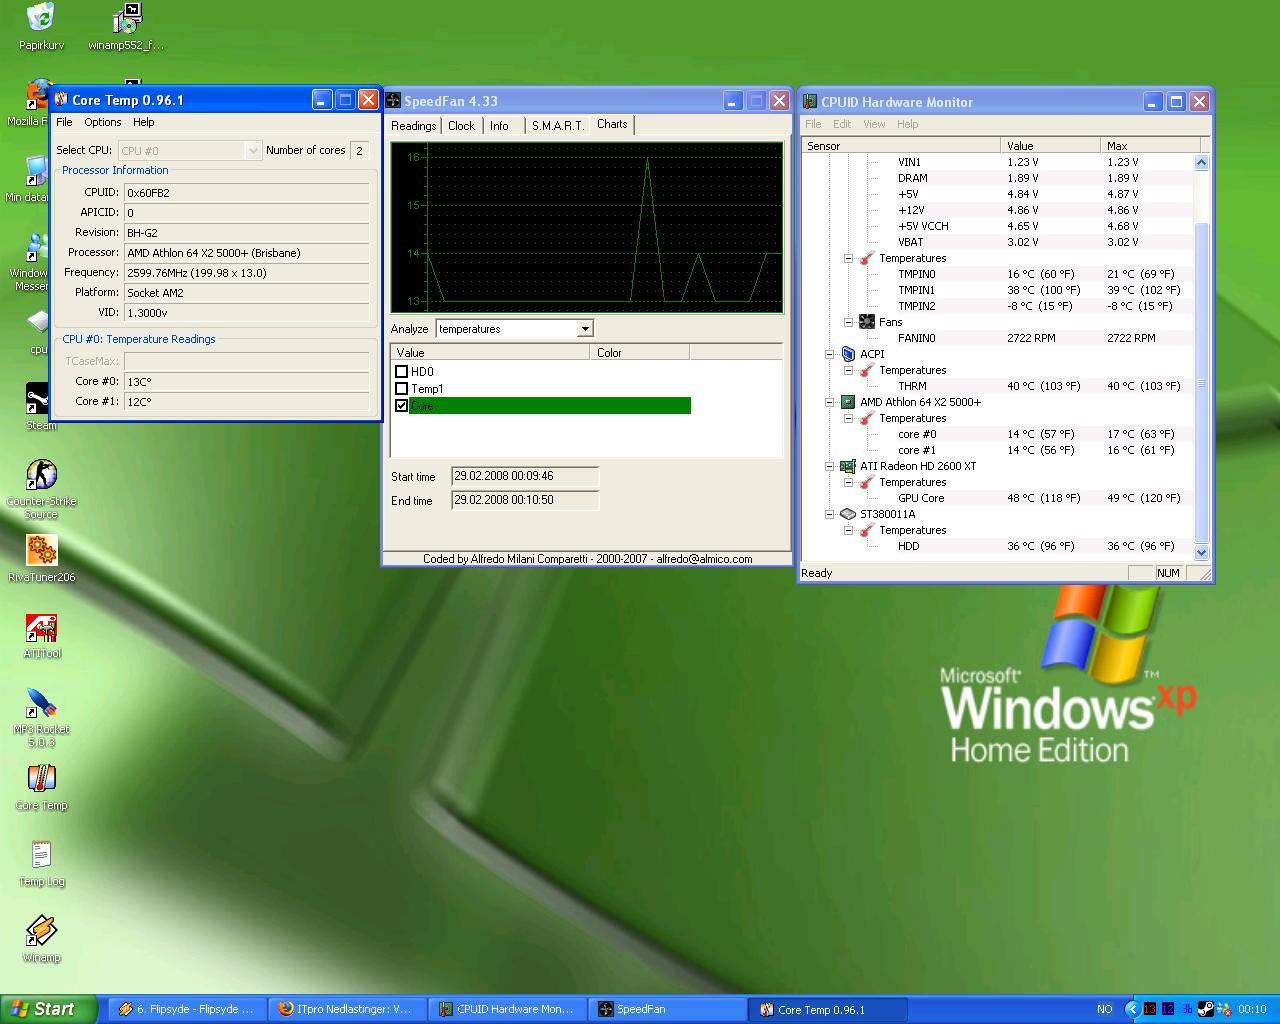Click the Core #0 temperature field
1280x1024 pixels.
[x=247, y=381]
